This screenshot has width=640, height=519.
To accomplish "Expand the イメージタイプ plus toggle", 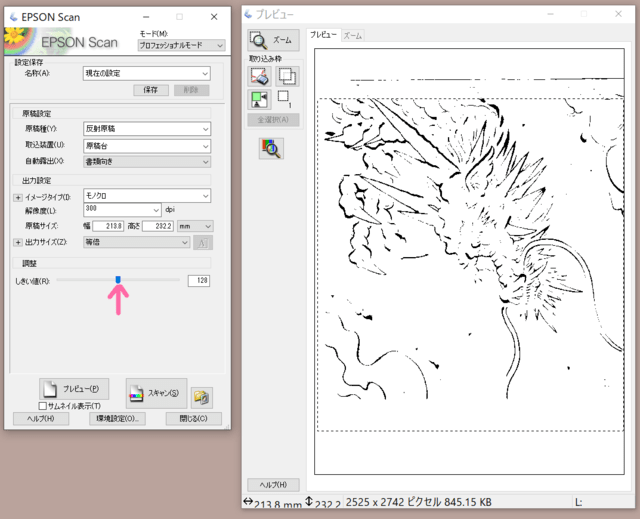I will [17, 197].
